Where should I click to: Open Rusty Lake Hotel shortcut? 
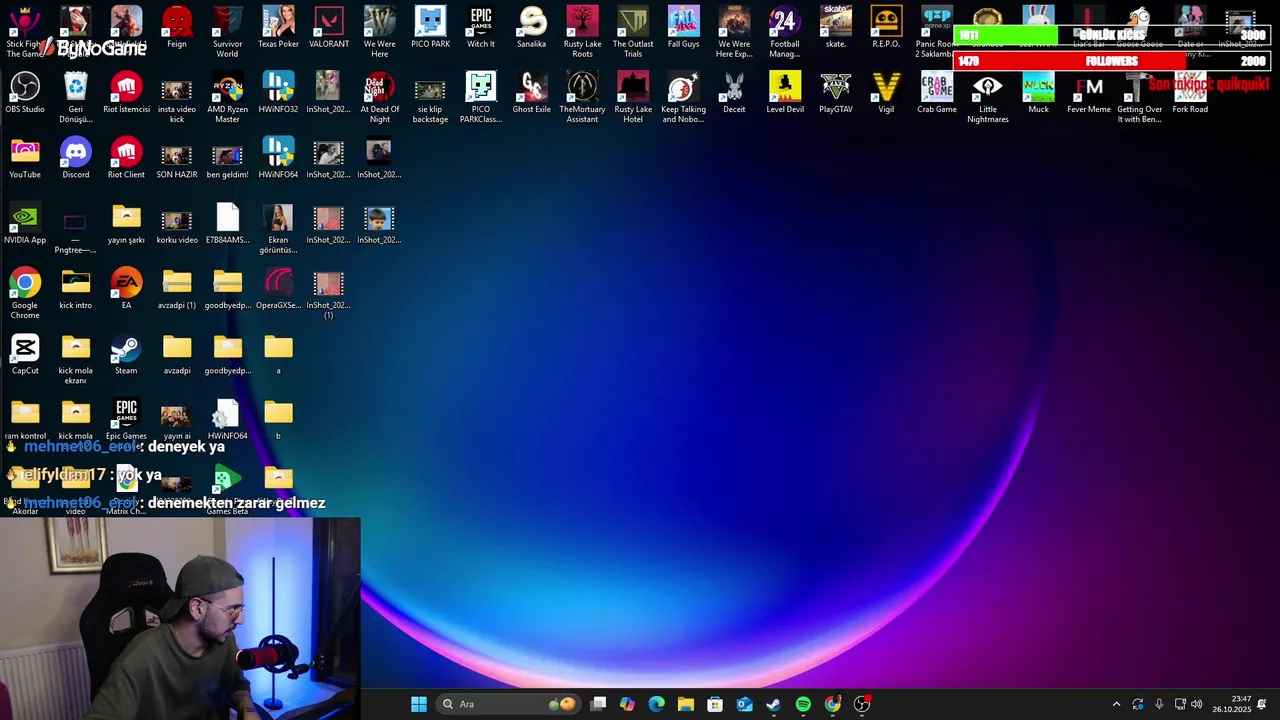coord(633,97)
